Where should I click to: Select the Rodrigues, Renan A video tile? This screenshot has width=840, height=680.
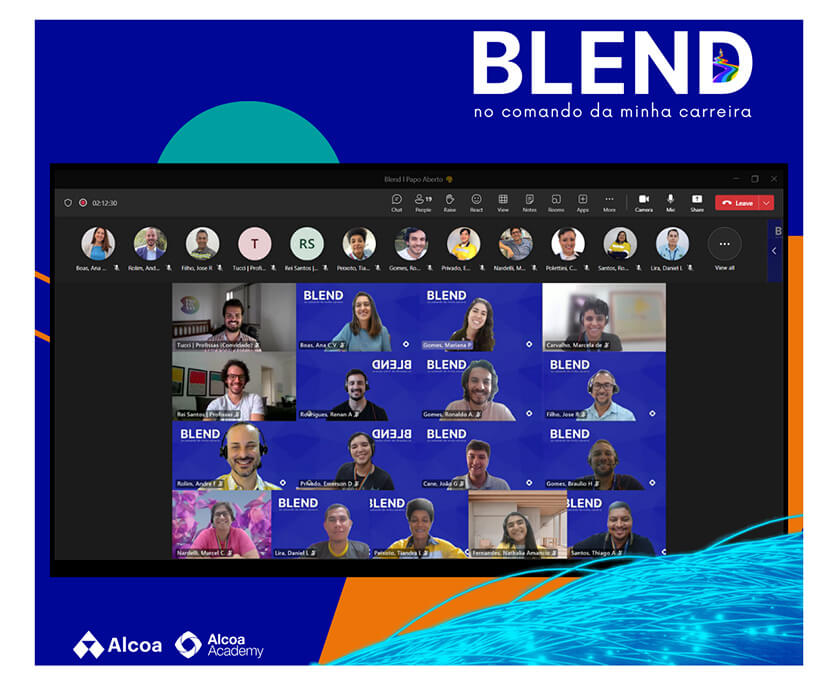point(358,386)
